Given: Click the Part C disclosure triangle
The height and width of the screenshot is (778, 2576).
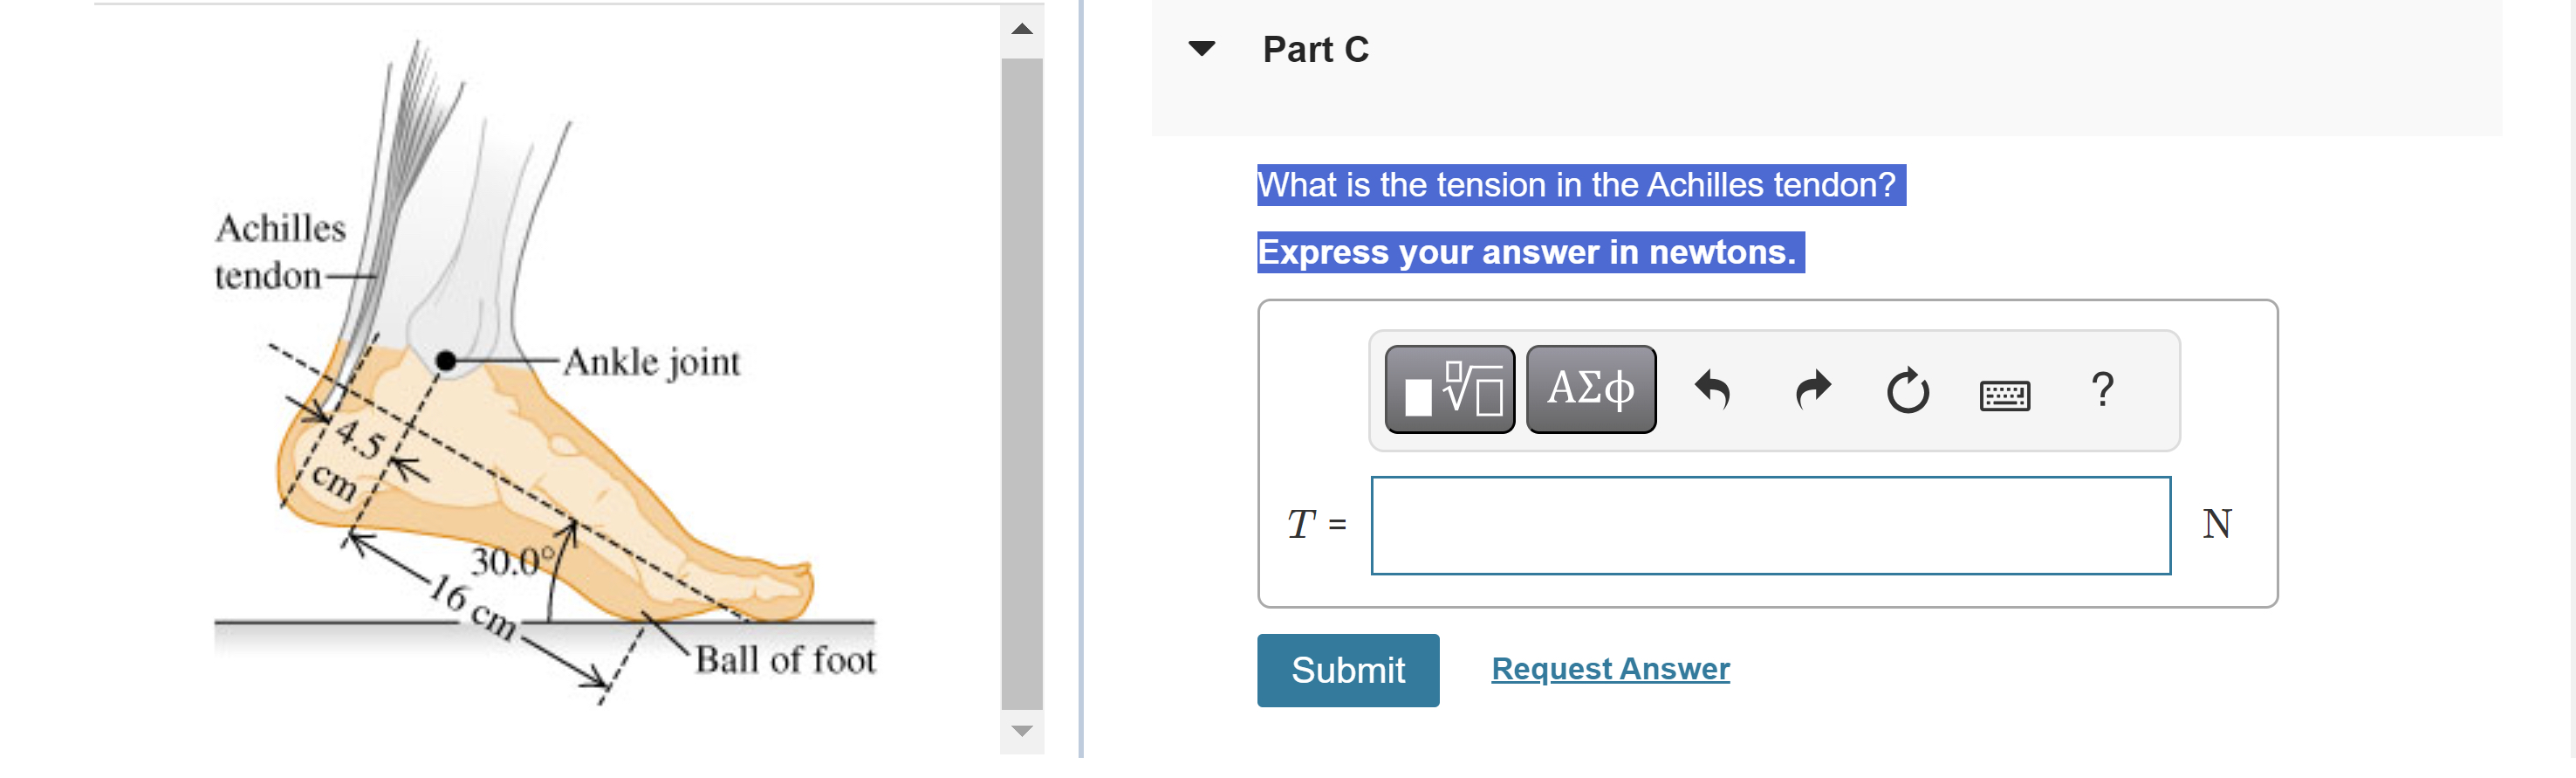Looking at the screenshot, I should click(1202, 46).
